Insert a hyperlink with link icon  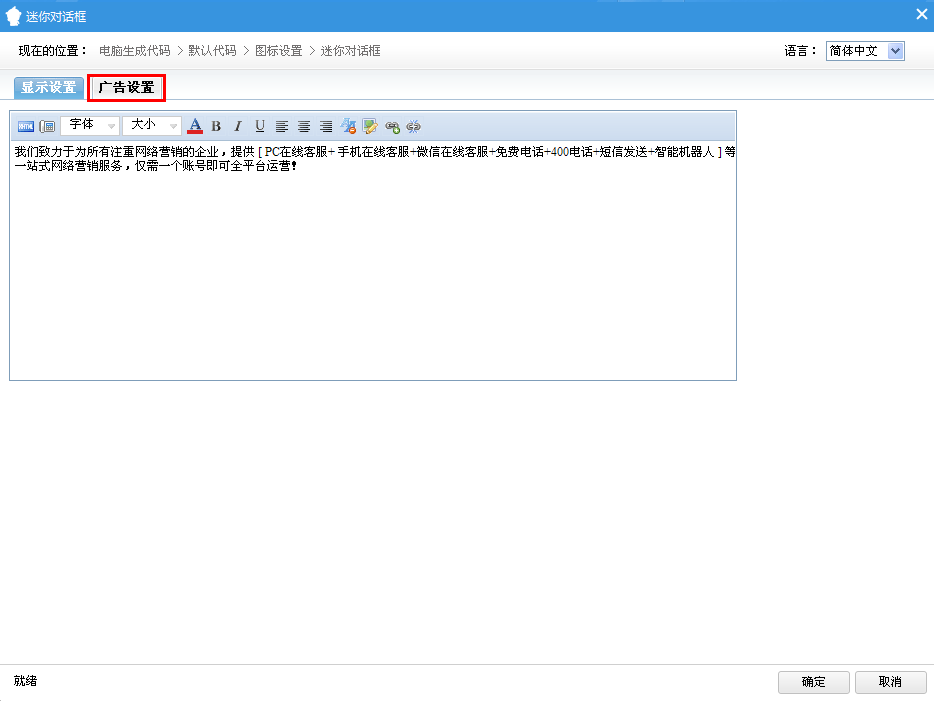[392, 126]
